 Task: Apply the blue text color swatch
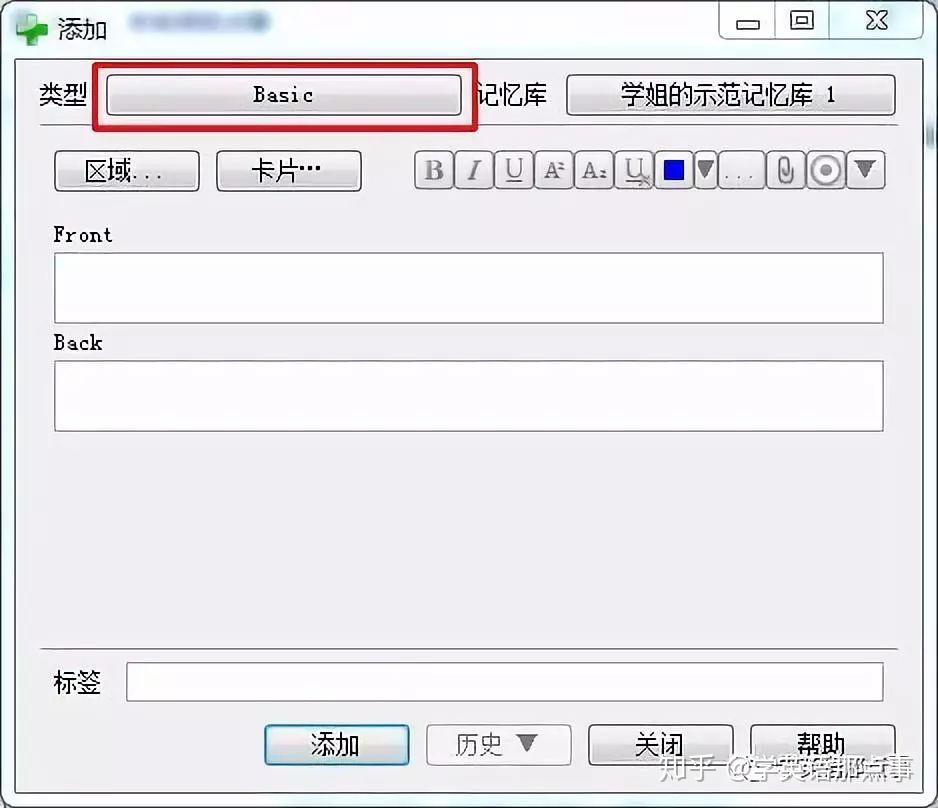(x=674, y=170)
